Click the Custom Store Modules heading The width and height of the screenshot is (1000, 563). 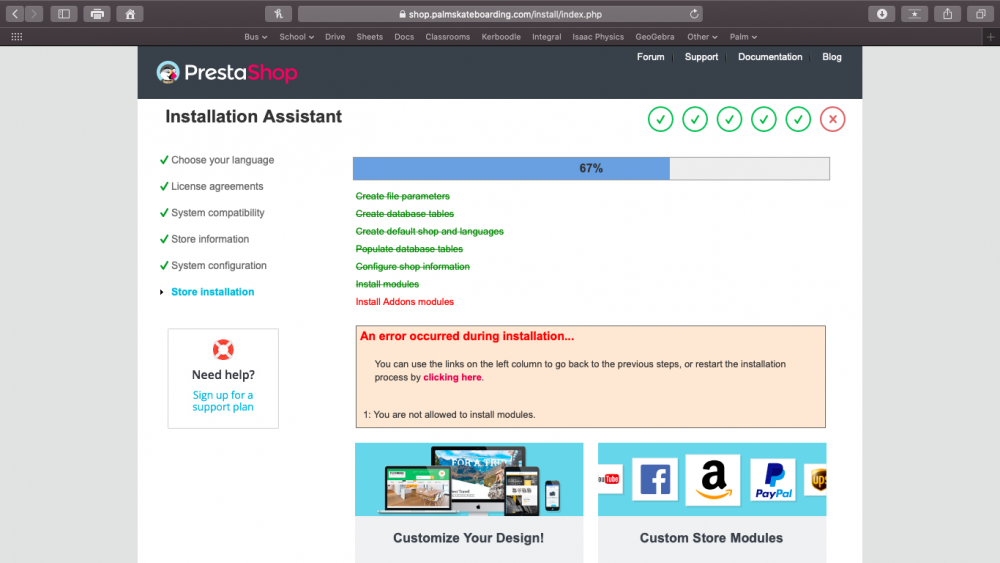point(711,537)
